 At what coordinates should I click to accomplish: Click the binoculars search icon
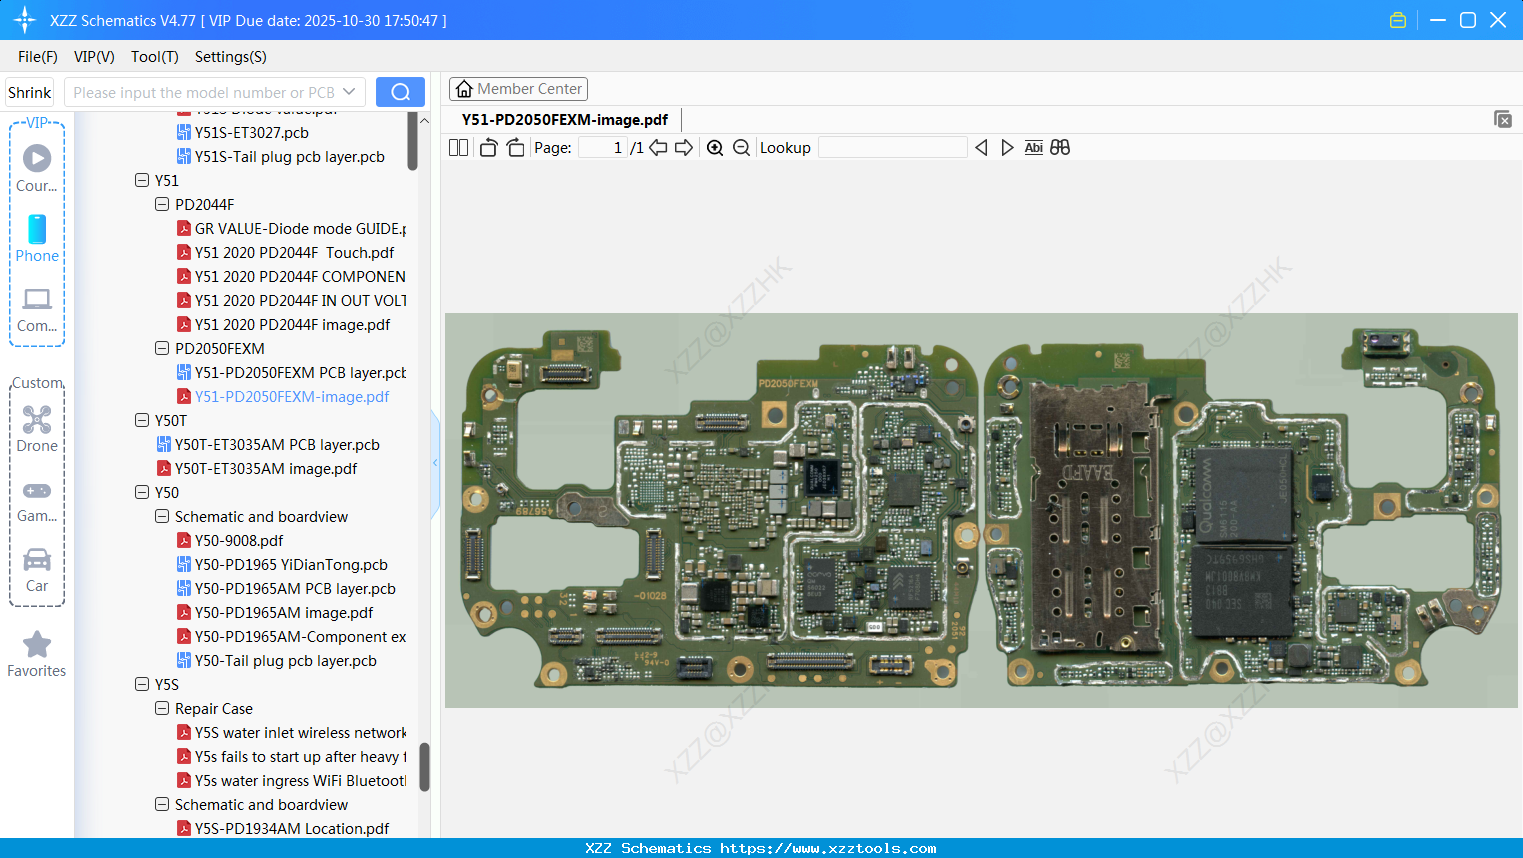click(1060, 148)
